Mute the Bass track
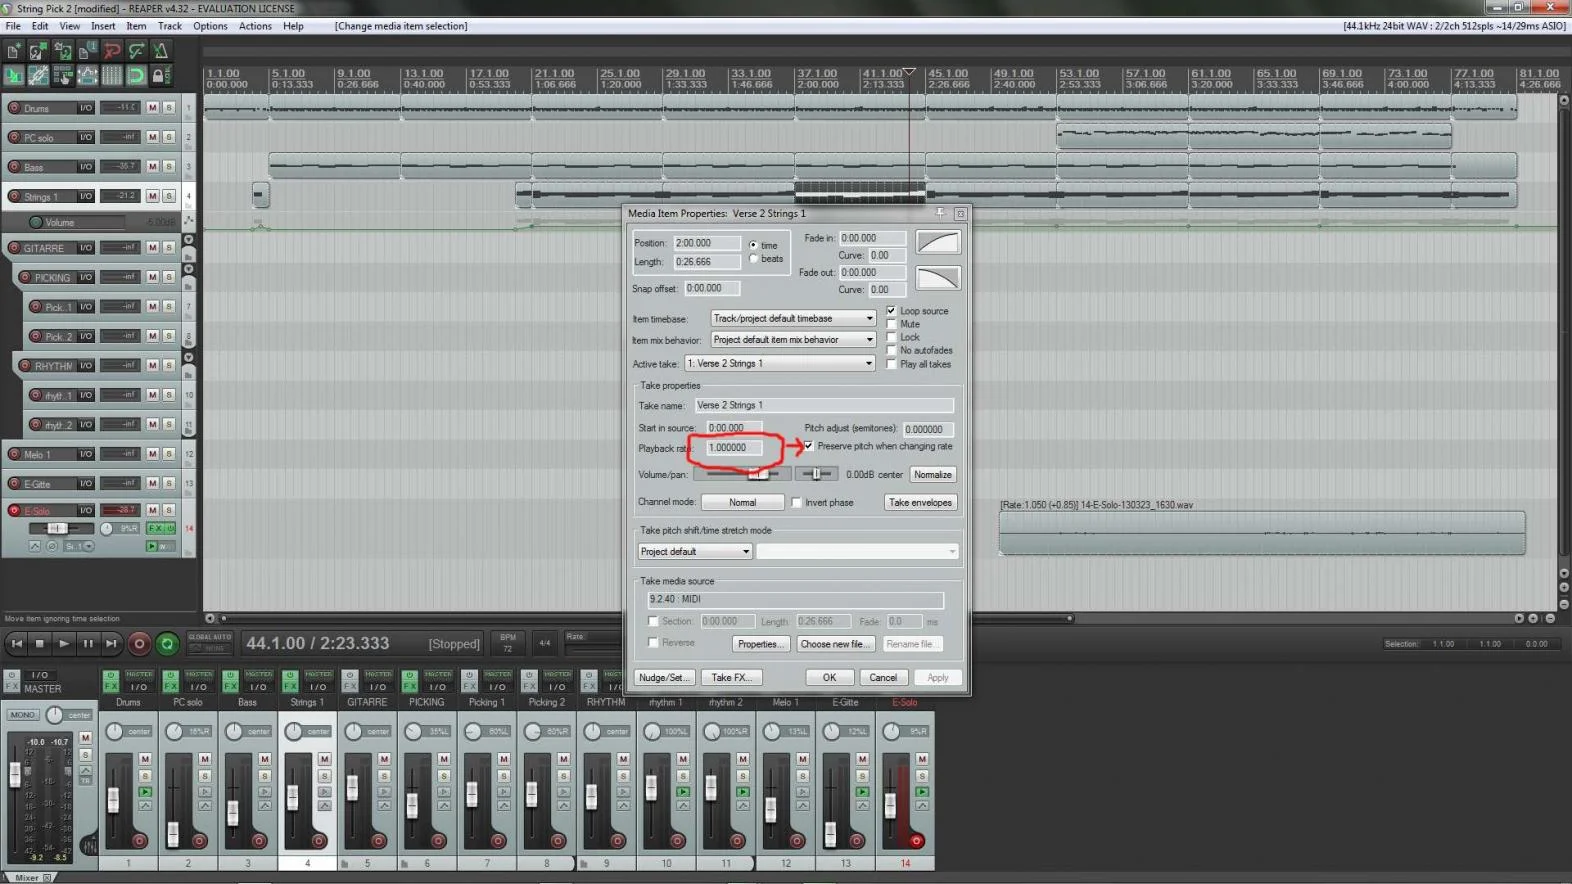The image size is (1572, 884). pos(153,166)
